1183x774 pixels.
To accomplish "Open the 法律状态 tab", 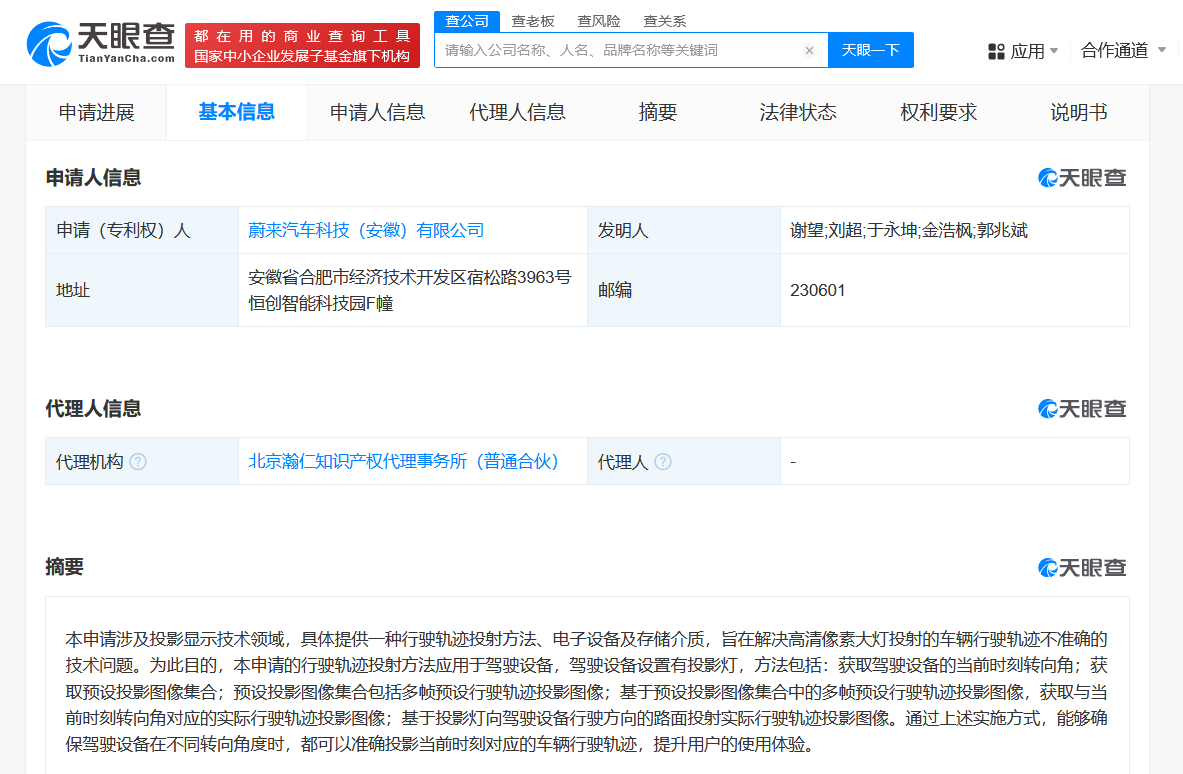I will pyautogui.click(x=797, y=113).
